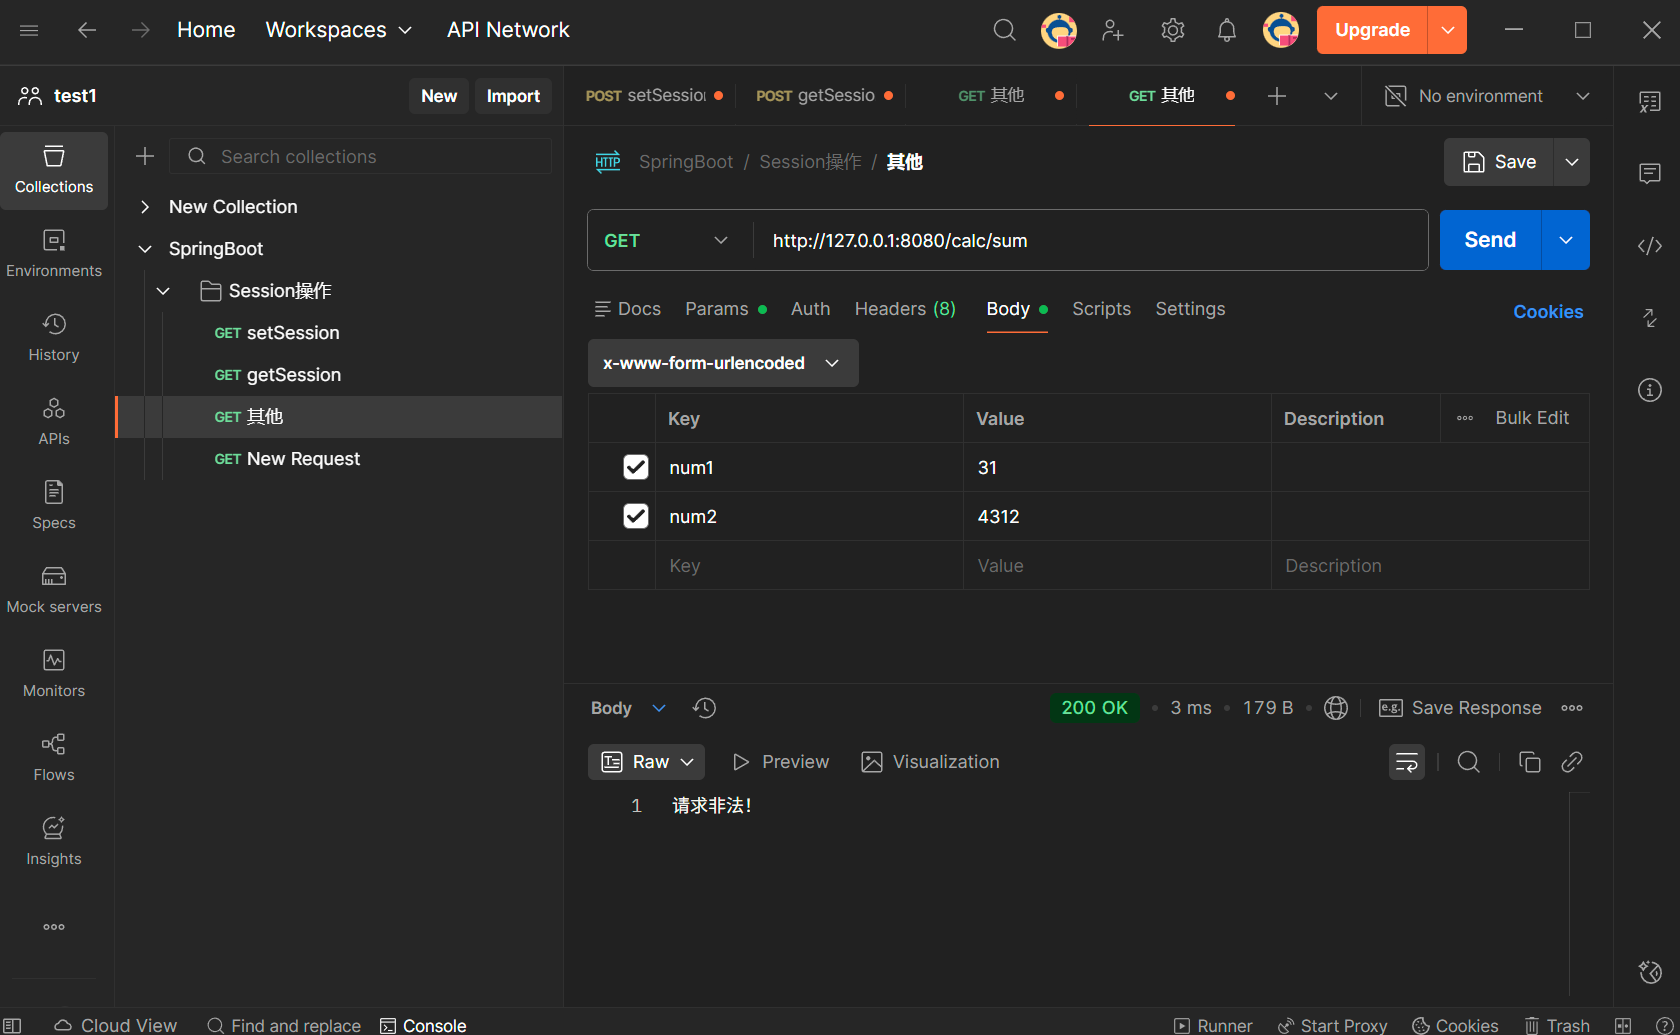The width and height of the screenshot is (1680, 1035).
Task: Open a new request tab with plus
Action: 1277,96
